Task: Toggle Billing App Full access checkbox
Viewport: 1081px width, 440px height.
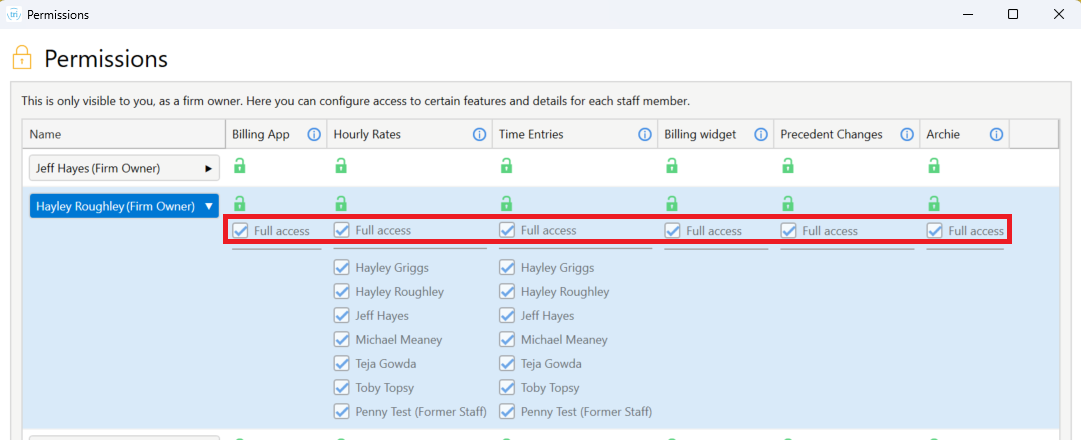Action: tap(241, 230)
